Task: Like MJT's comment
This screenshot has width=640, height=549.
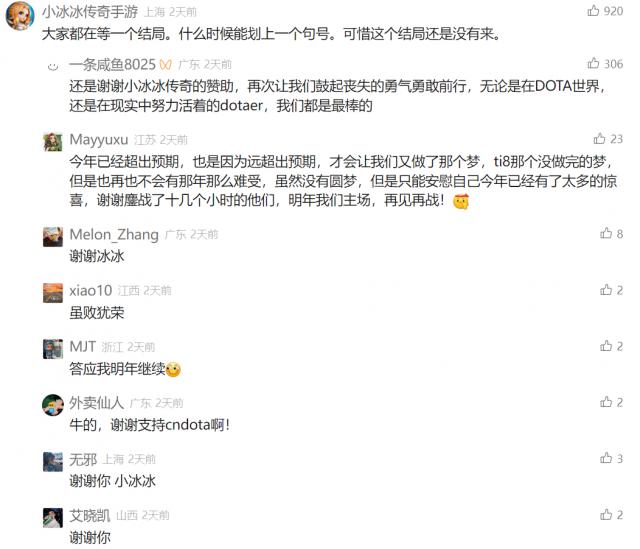Action: 606,346
